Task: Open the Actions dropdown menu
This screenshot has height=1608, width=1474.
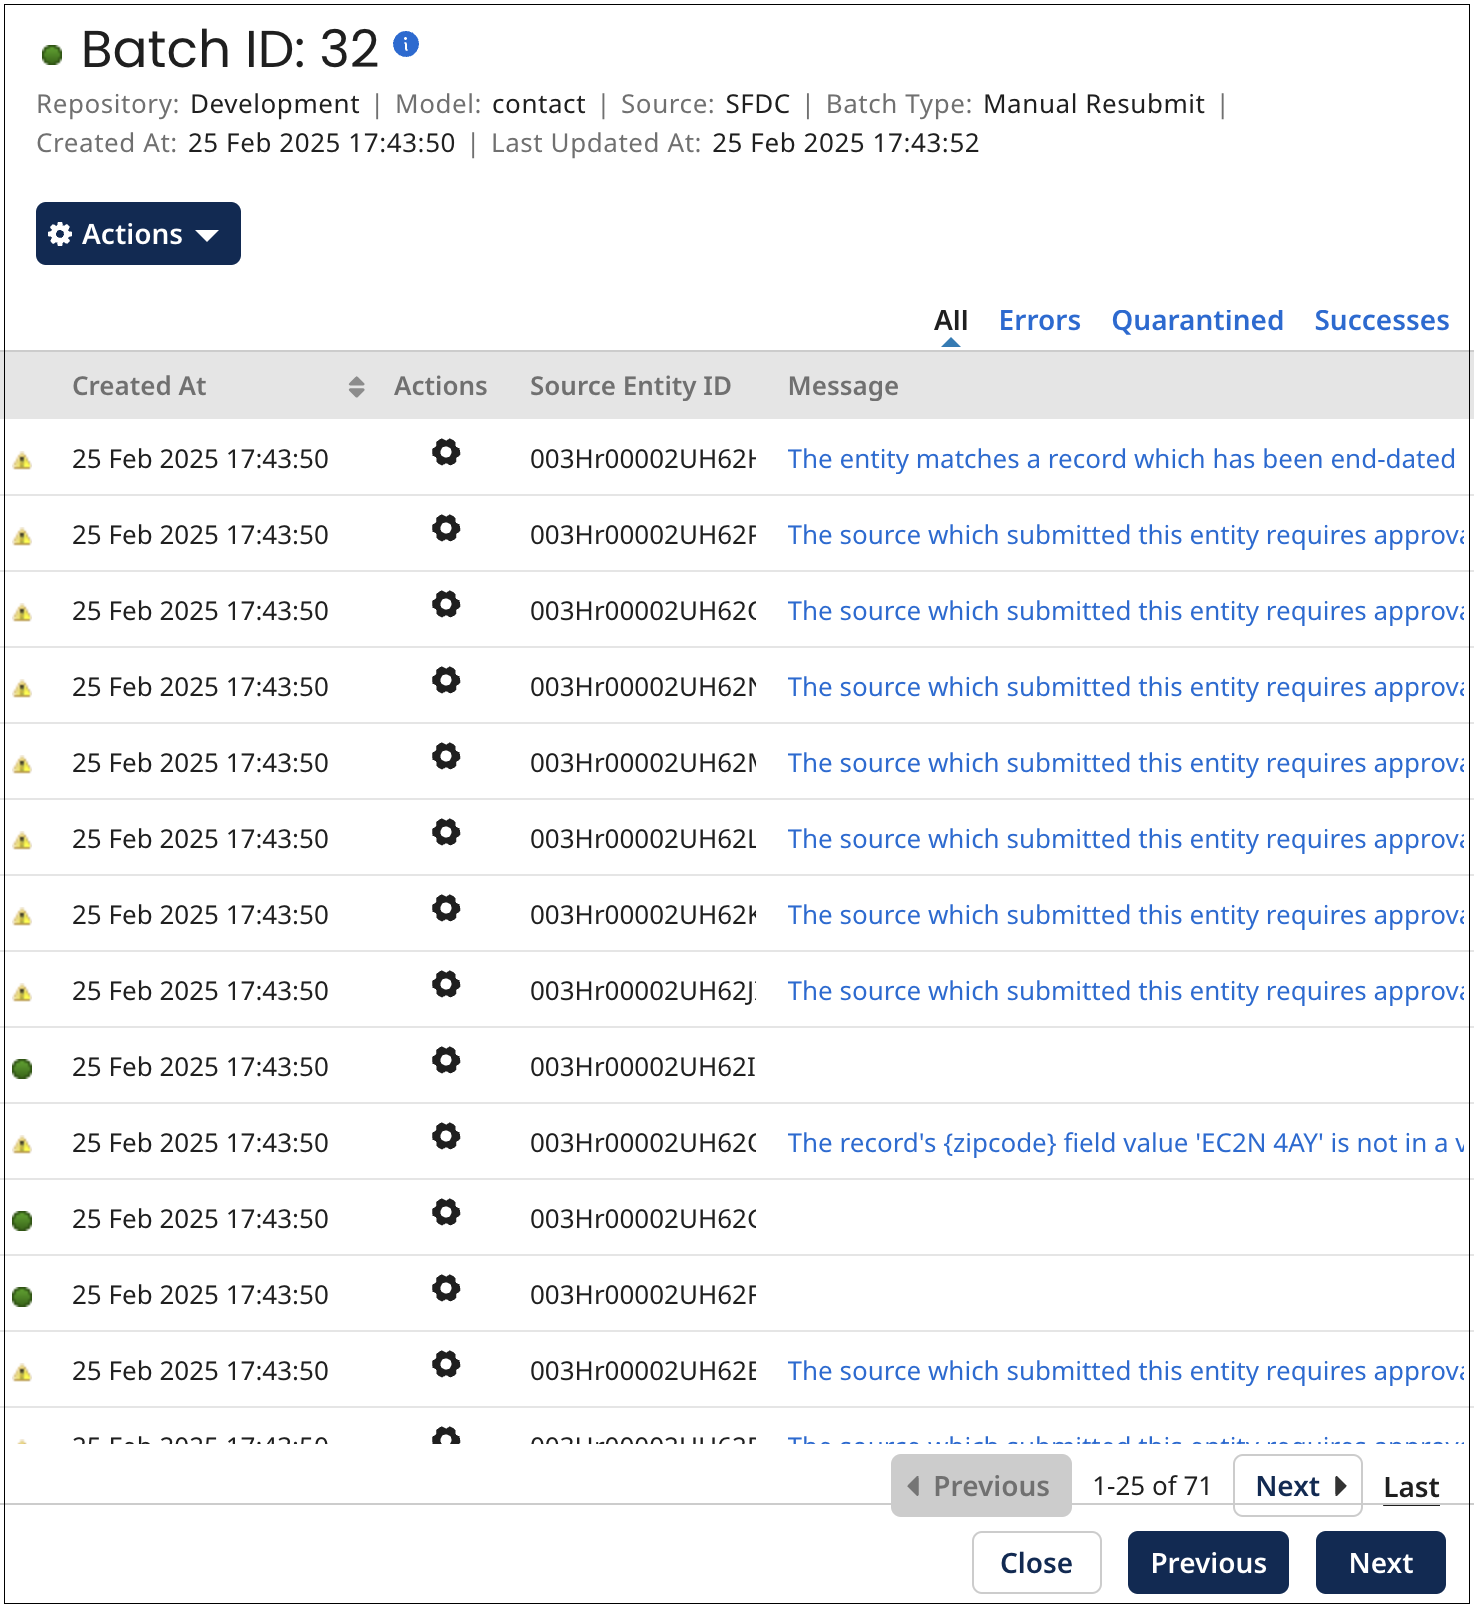Action: pos(138,234)
